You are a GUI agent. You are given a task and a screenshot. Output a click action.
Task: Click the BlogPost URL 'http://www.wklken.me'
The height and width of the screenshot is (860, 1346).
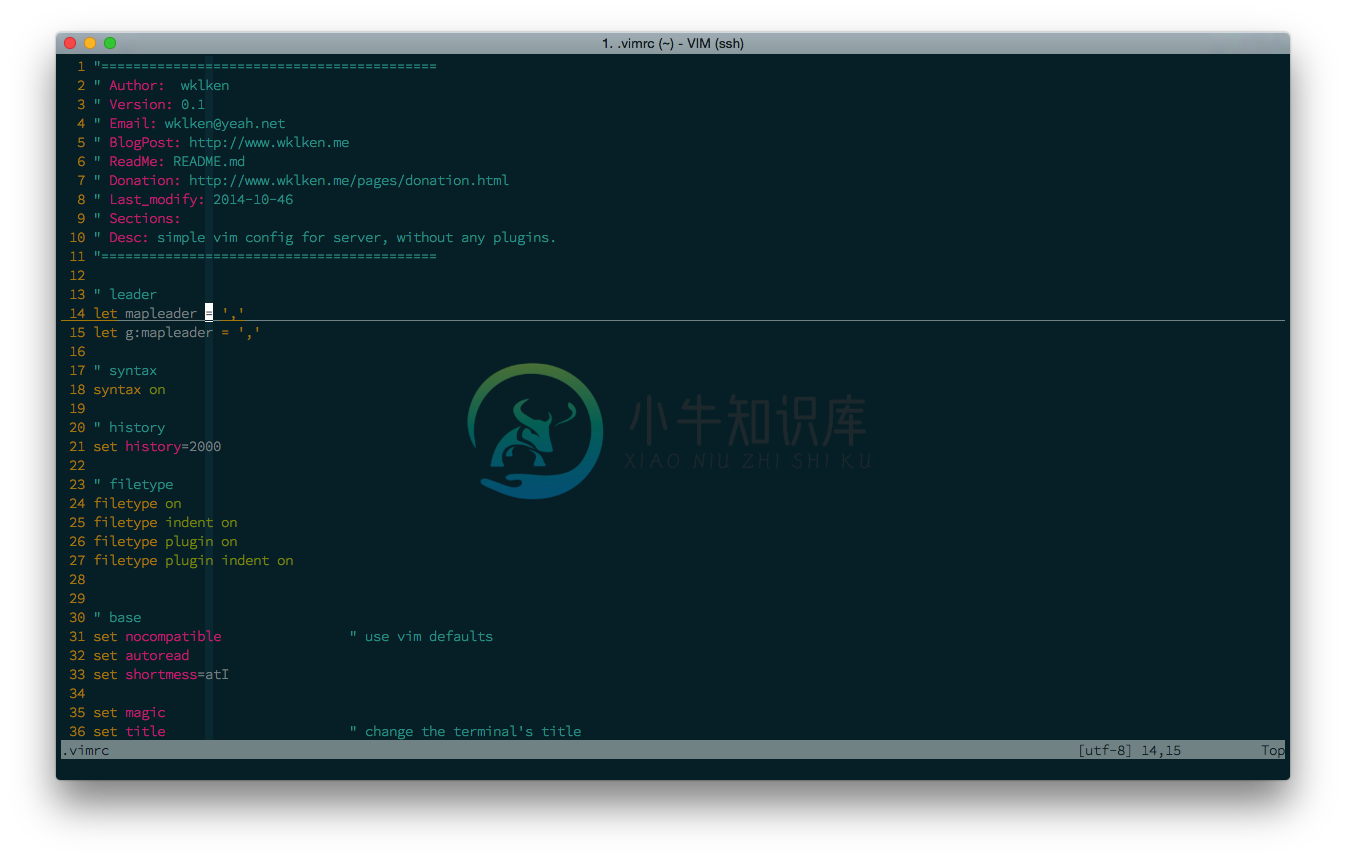coord(269,142)
